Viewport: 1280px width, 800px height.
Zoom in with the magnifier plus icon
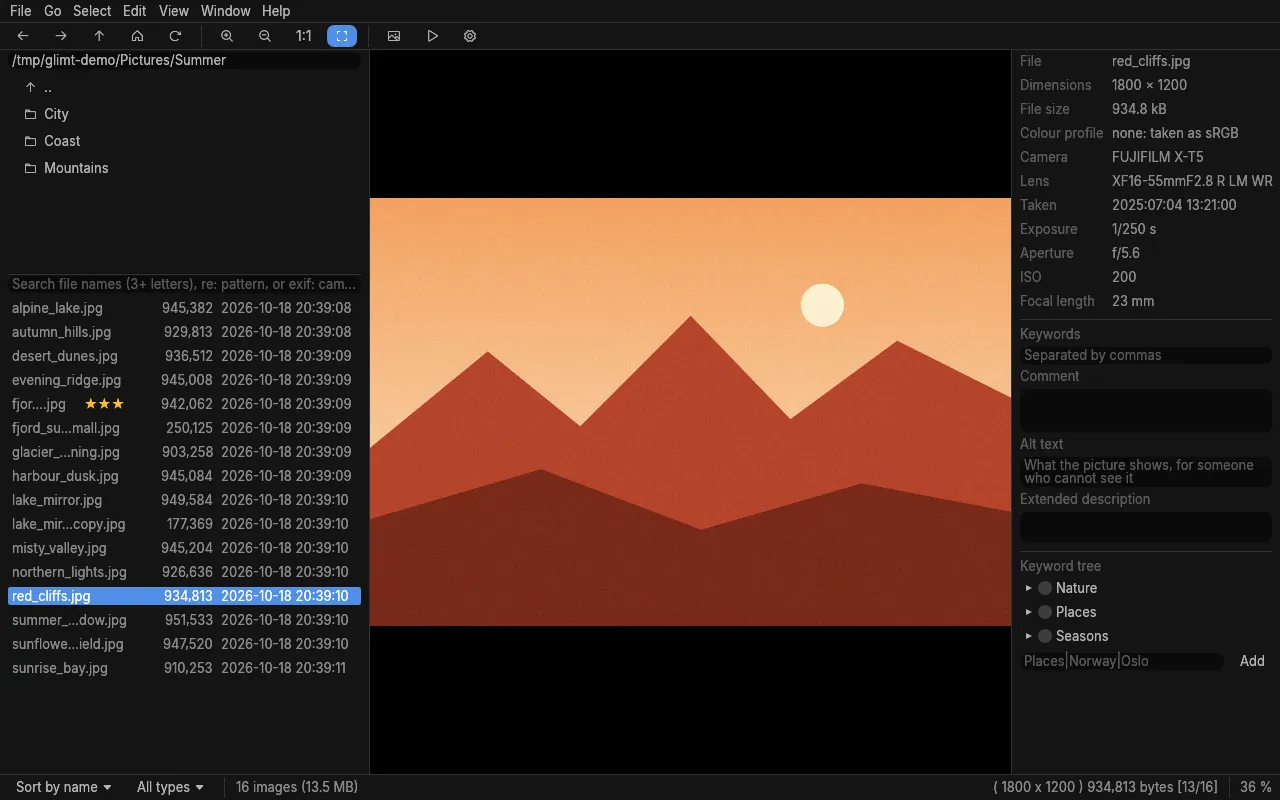[x=227, y=36]
